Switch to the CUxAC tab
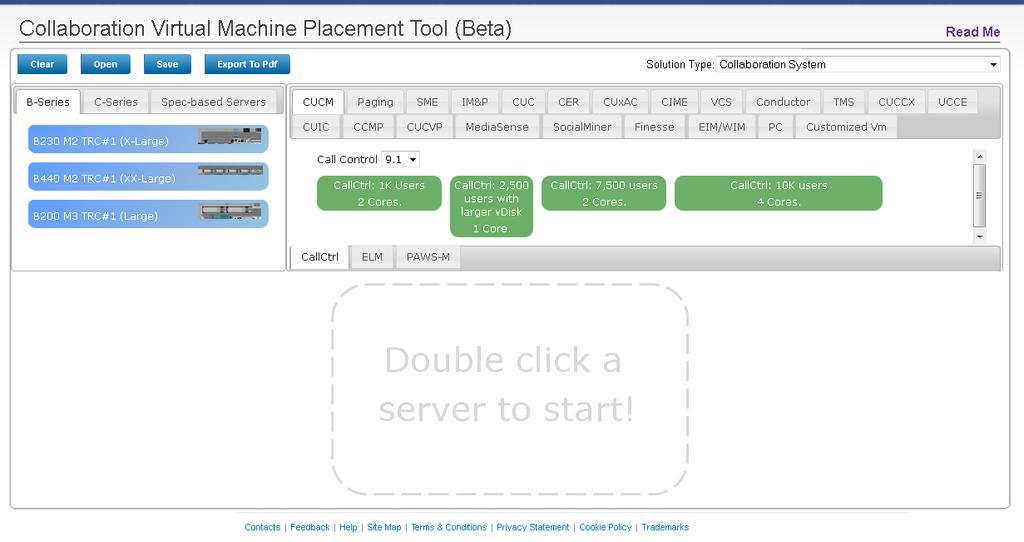Viewport: 1024px width, 542px height. pyautogui.click(x=620, y=102)
